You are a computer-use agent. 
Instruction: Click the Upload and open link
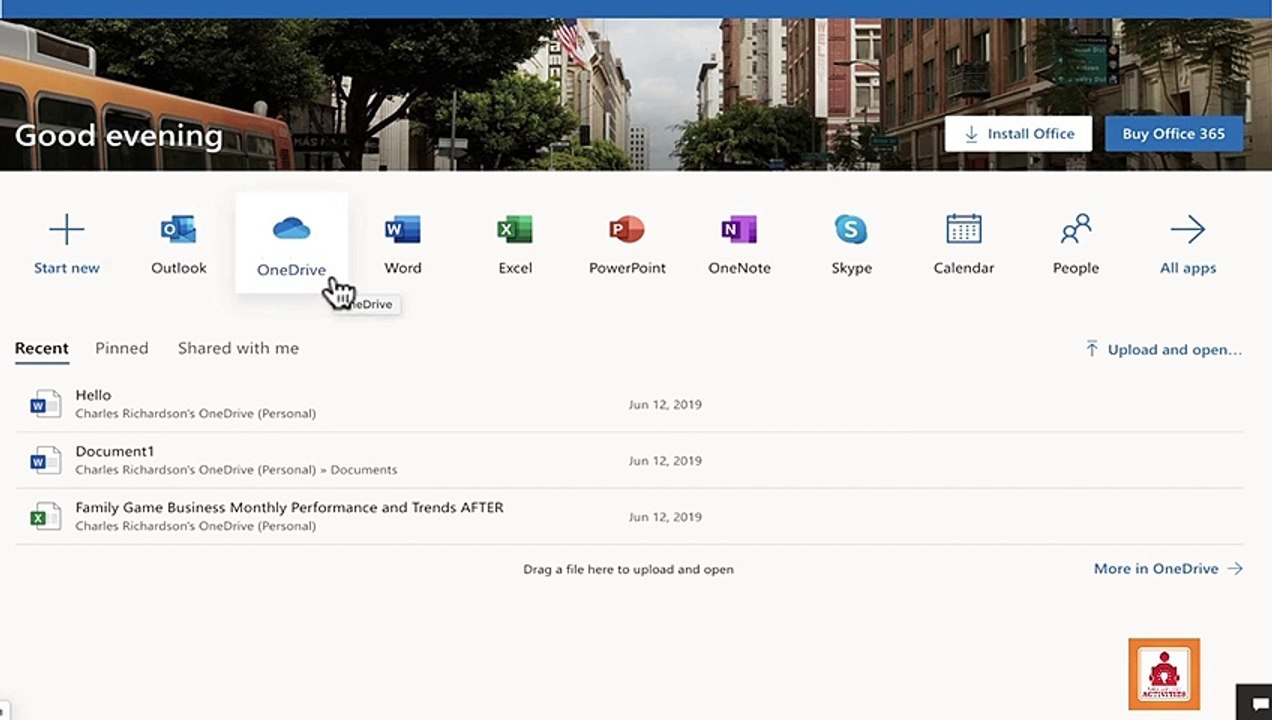[x=1164, y=349]
